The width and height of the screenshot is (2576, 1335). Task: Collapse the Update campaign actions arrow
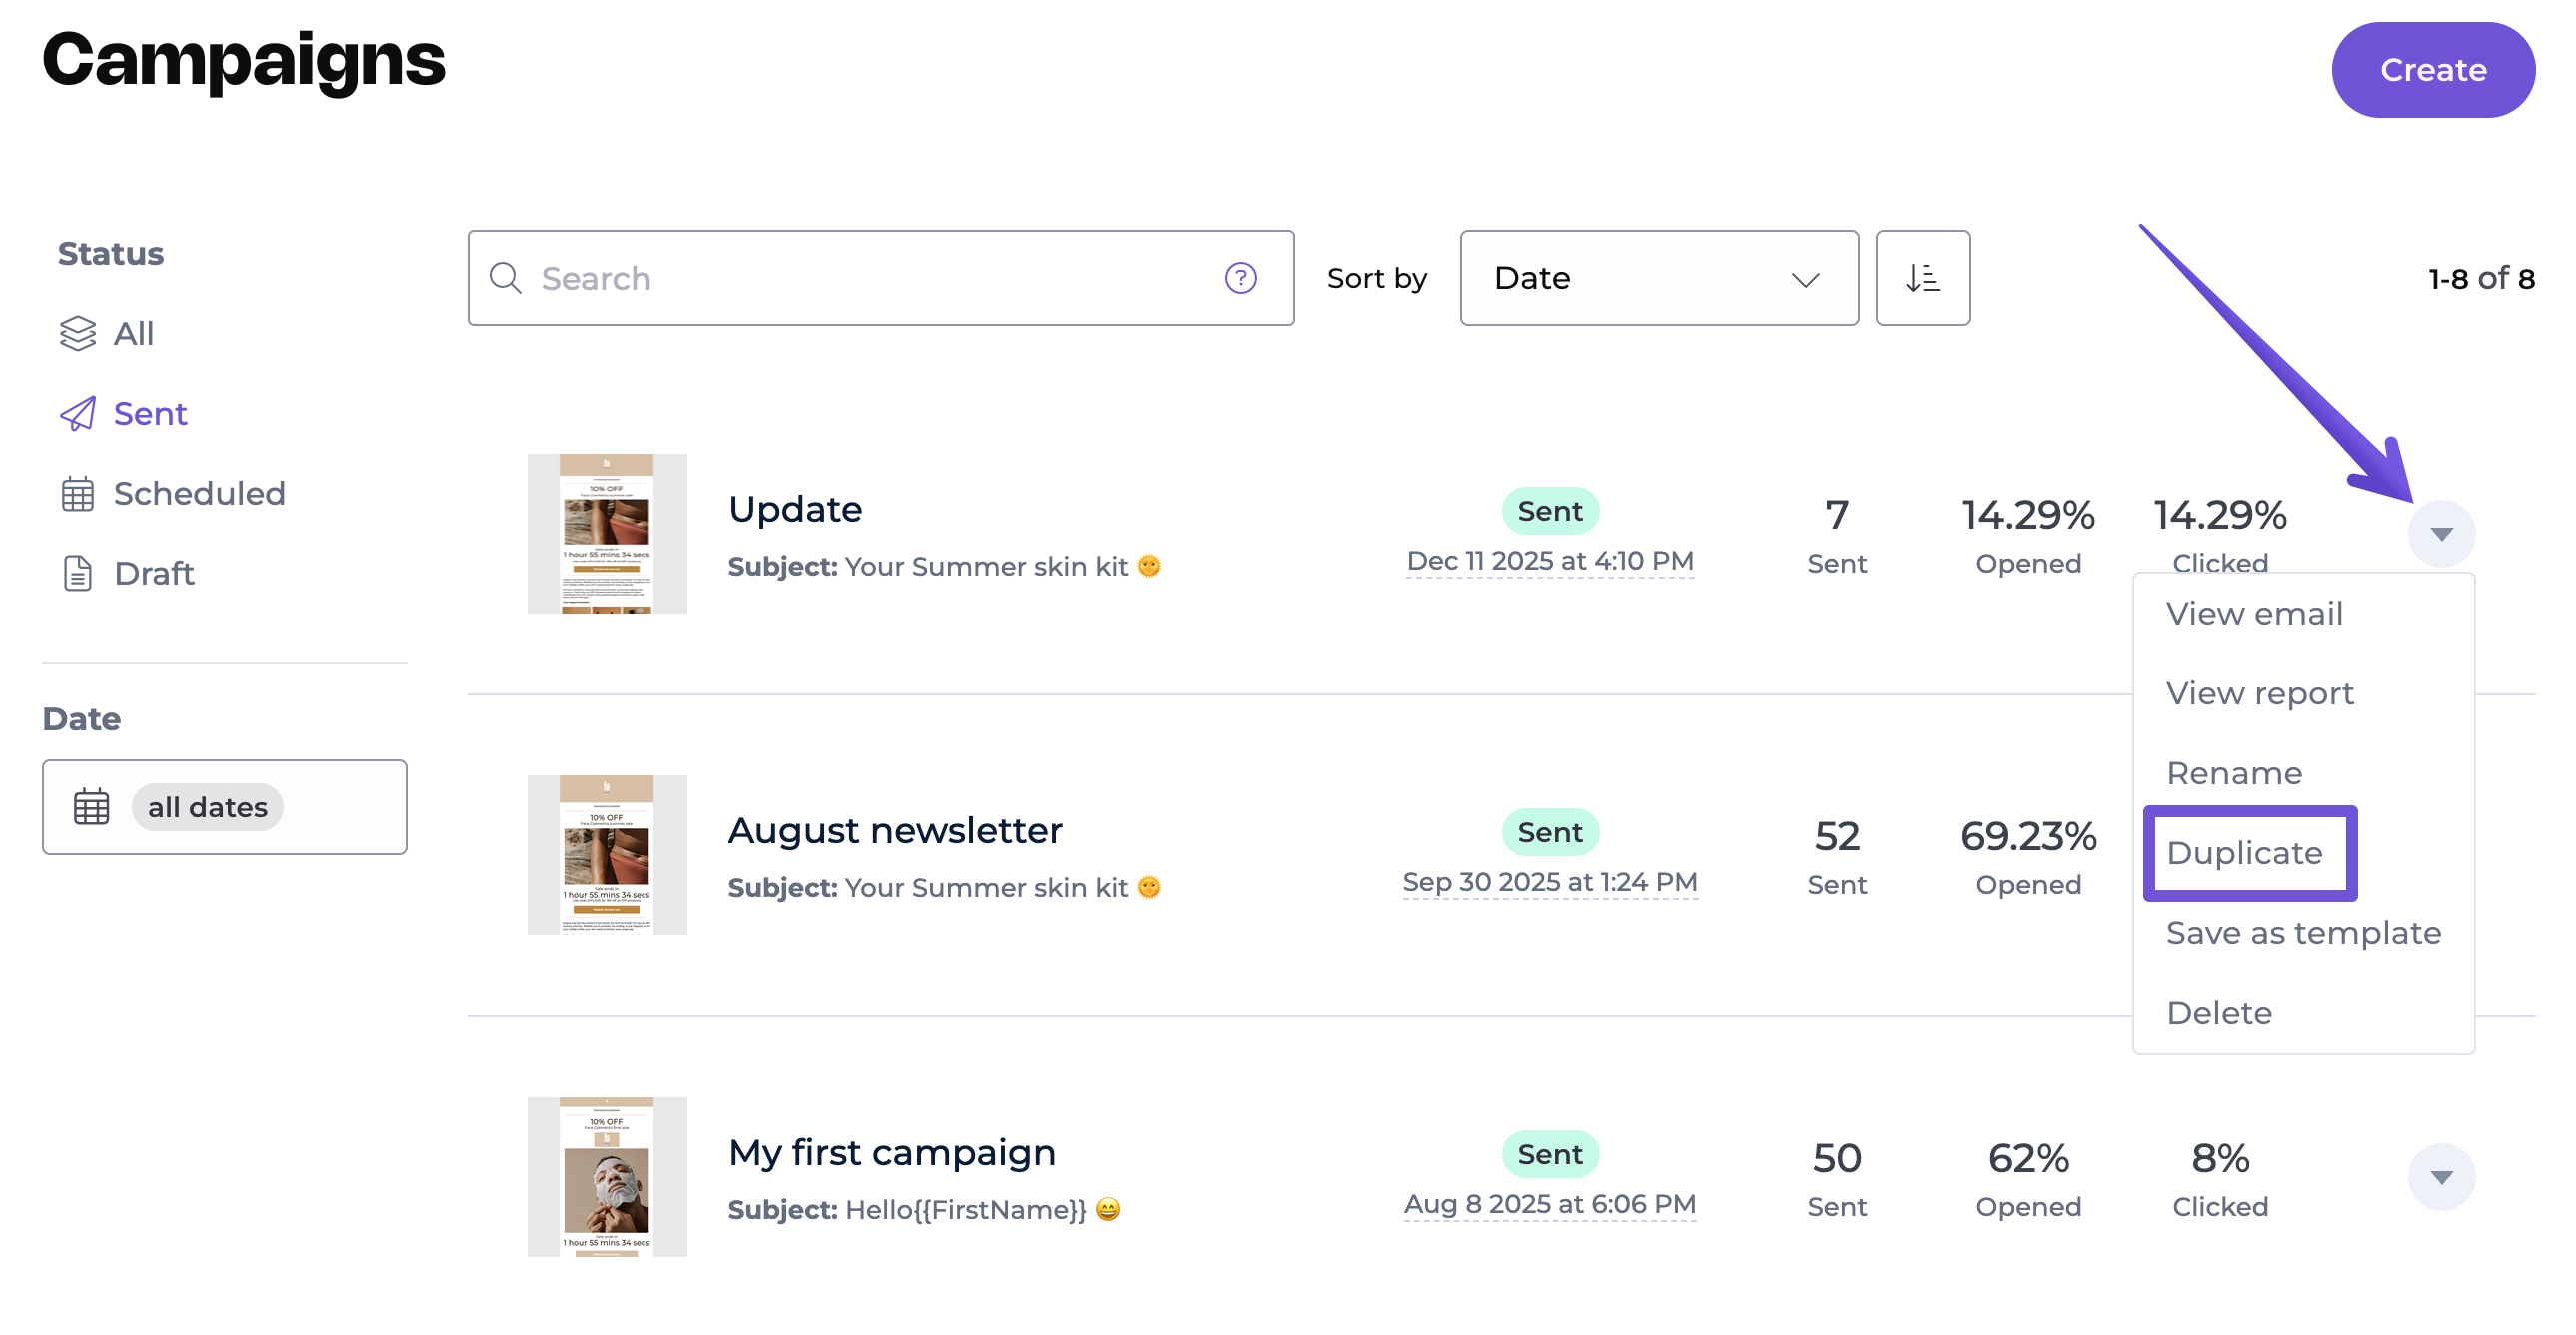[2441, 534]
